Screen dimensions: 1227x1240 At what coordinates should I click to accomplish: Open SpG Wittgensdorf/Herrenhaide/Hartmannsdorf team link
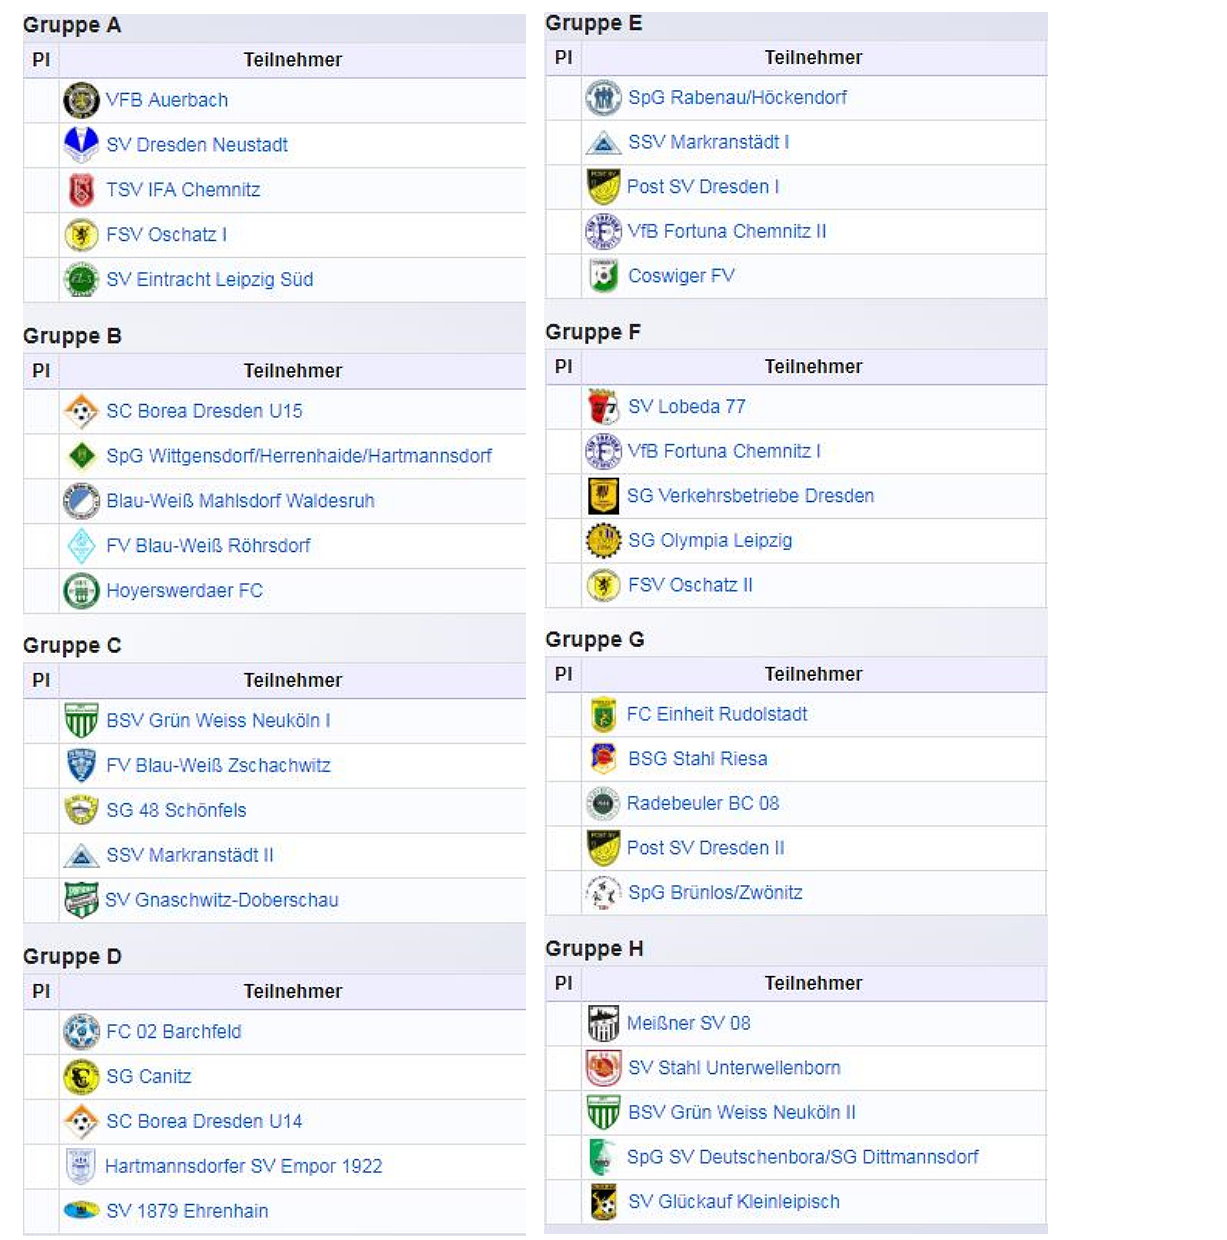click(x=299, y=456)
